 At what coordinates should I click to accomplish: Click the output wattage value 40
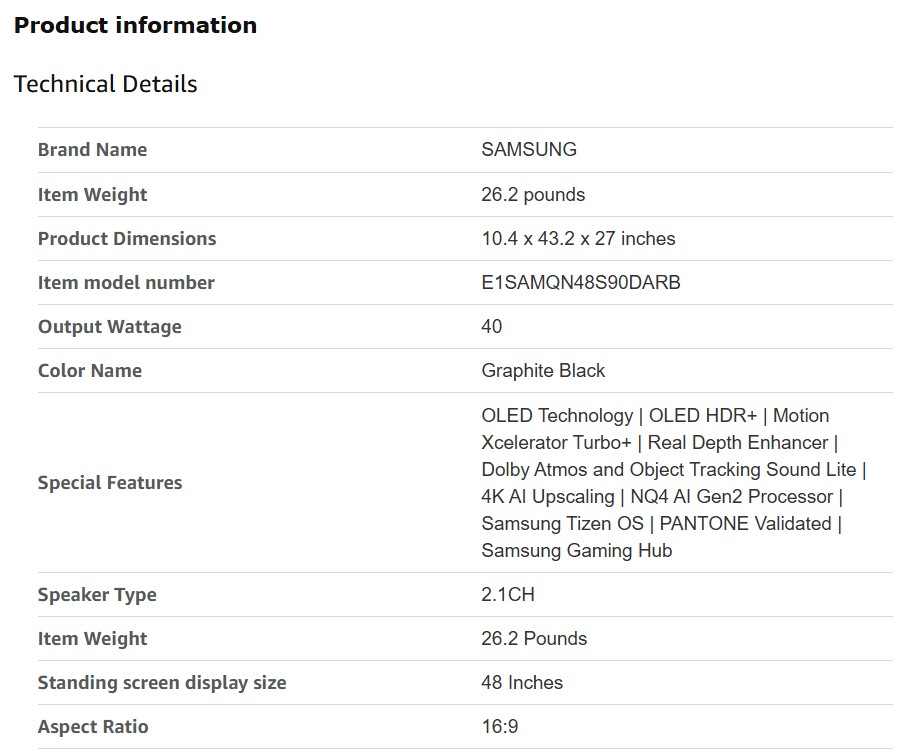click(492, 327)
